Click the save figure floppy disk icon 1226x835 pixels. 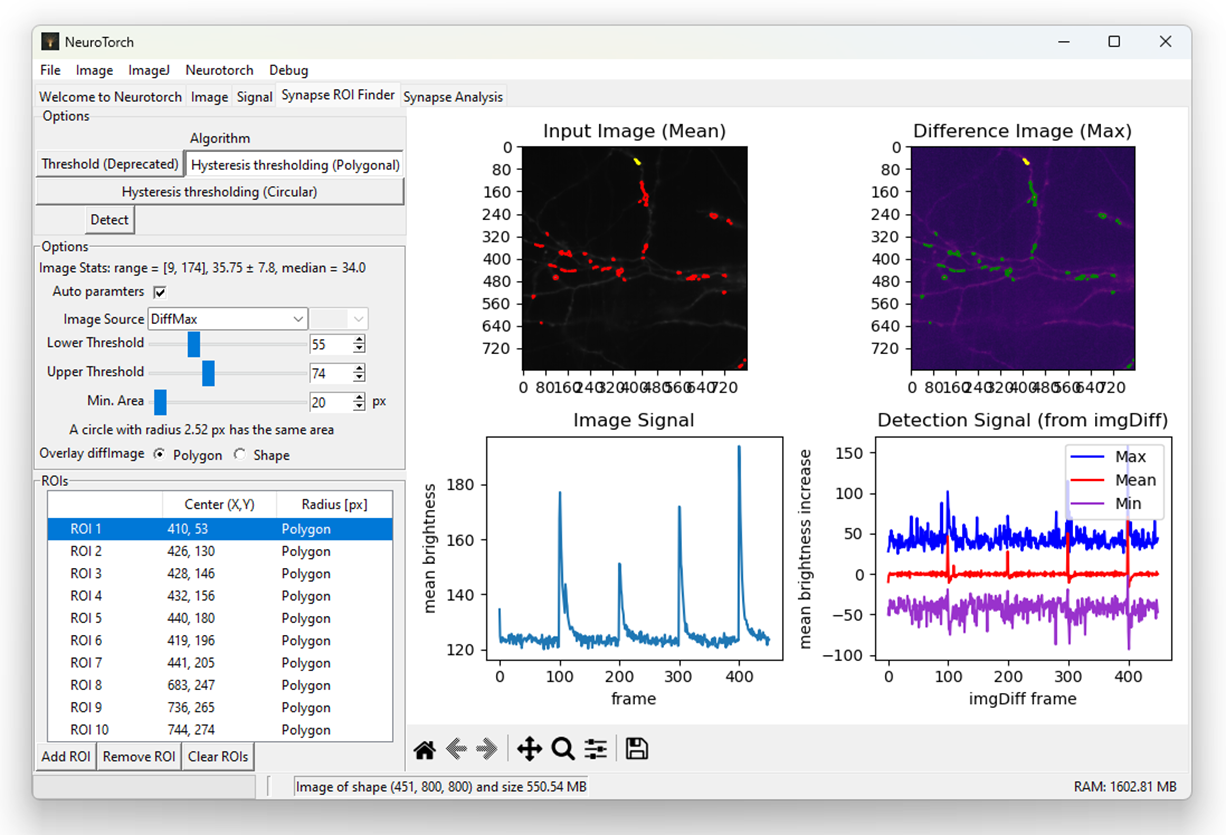pyautogui.click(x=637, y=749)
